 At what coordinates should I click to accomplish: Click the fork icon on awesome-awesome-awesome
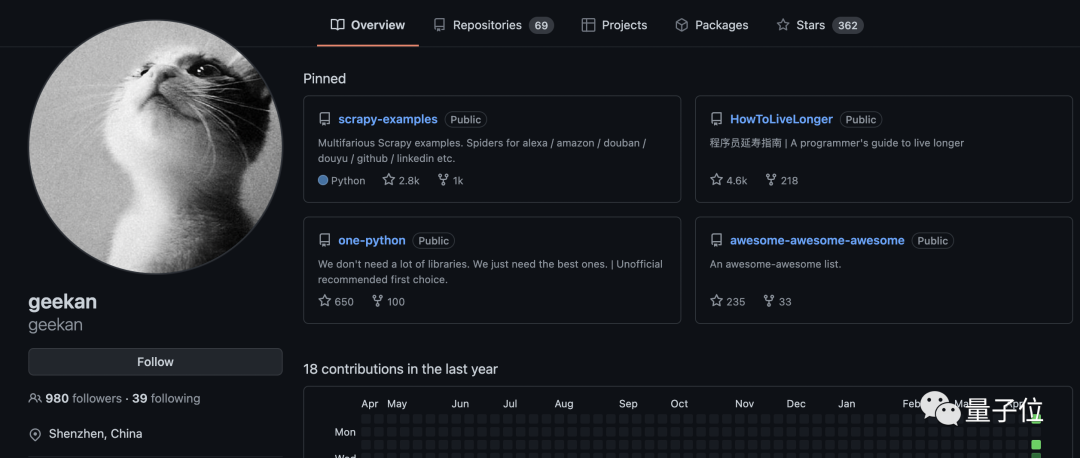pos(769,301)
